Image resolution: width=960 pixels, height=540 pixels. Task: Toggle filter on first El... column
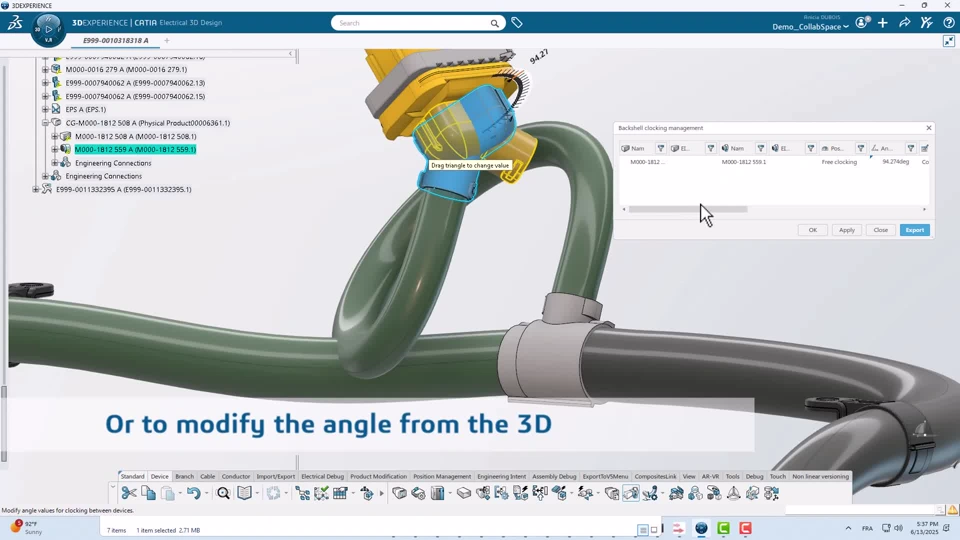[711, 148]
